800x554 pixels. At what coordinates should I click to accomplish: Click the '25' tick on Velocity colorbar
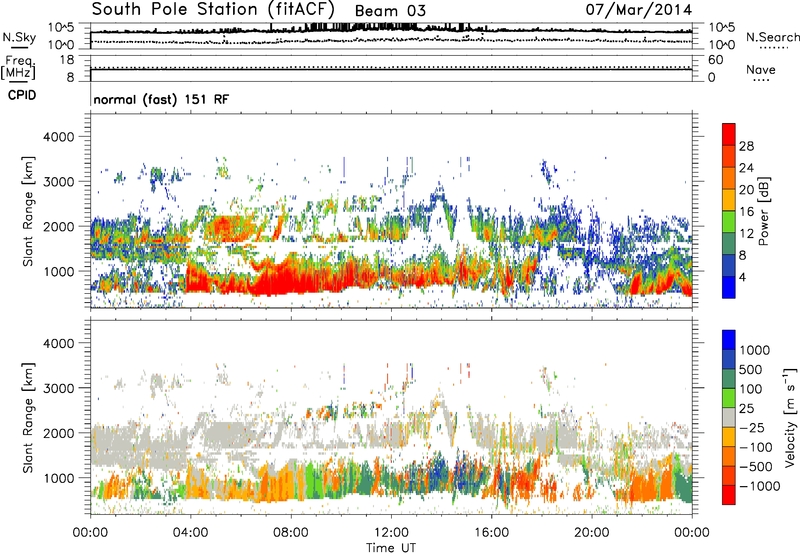click(x=746, y=408)
